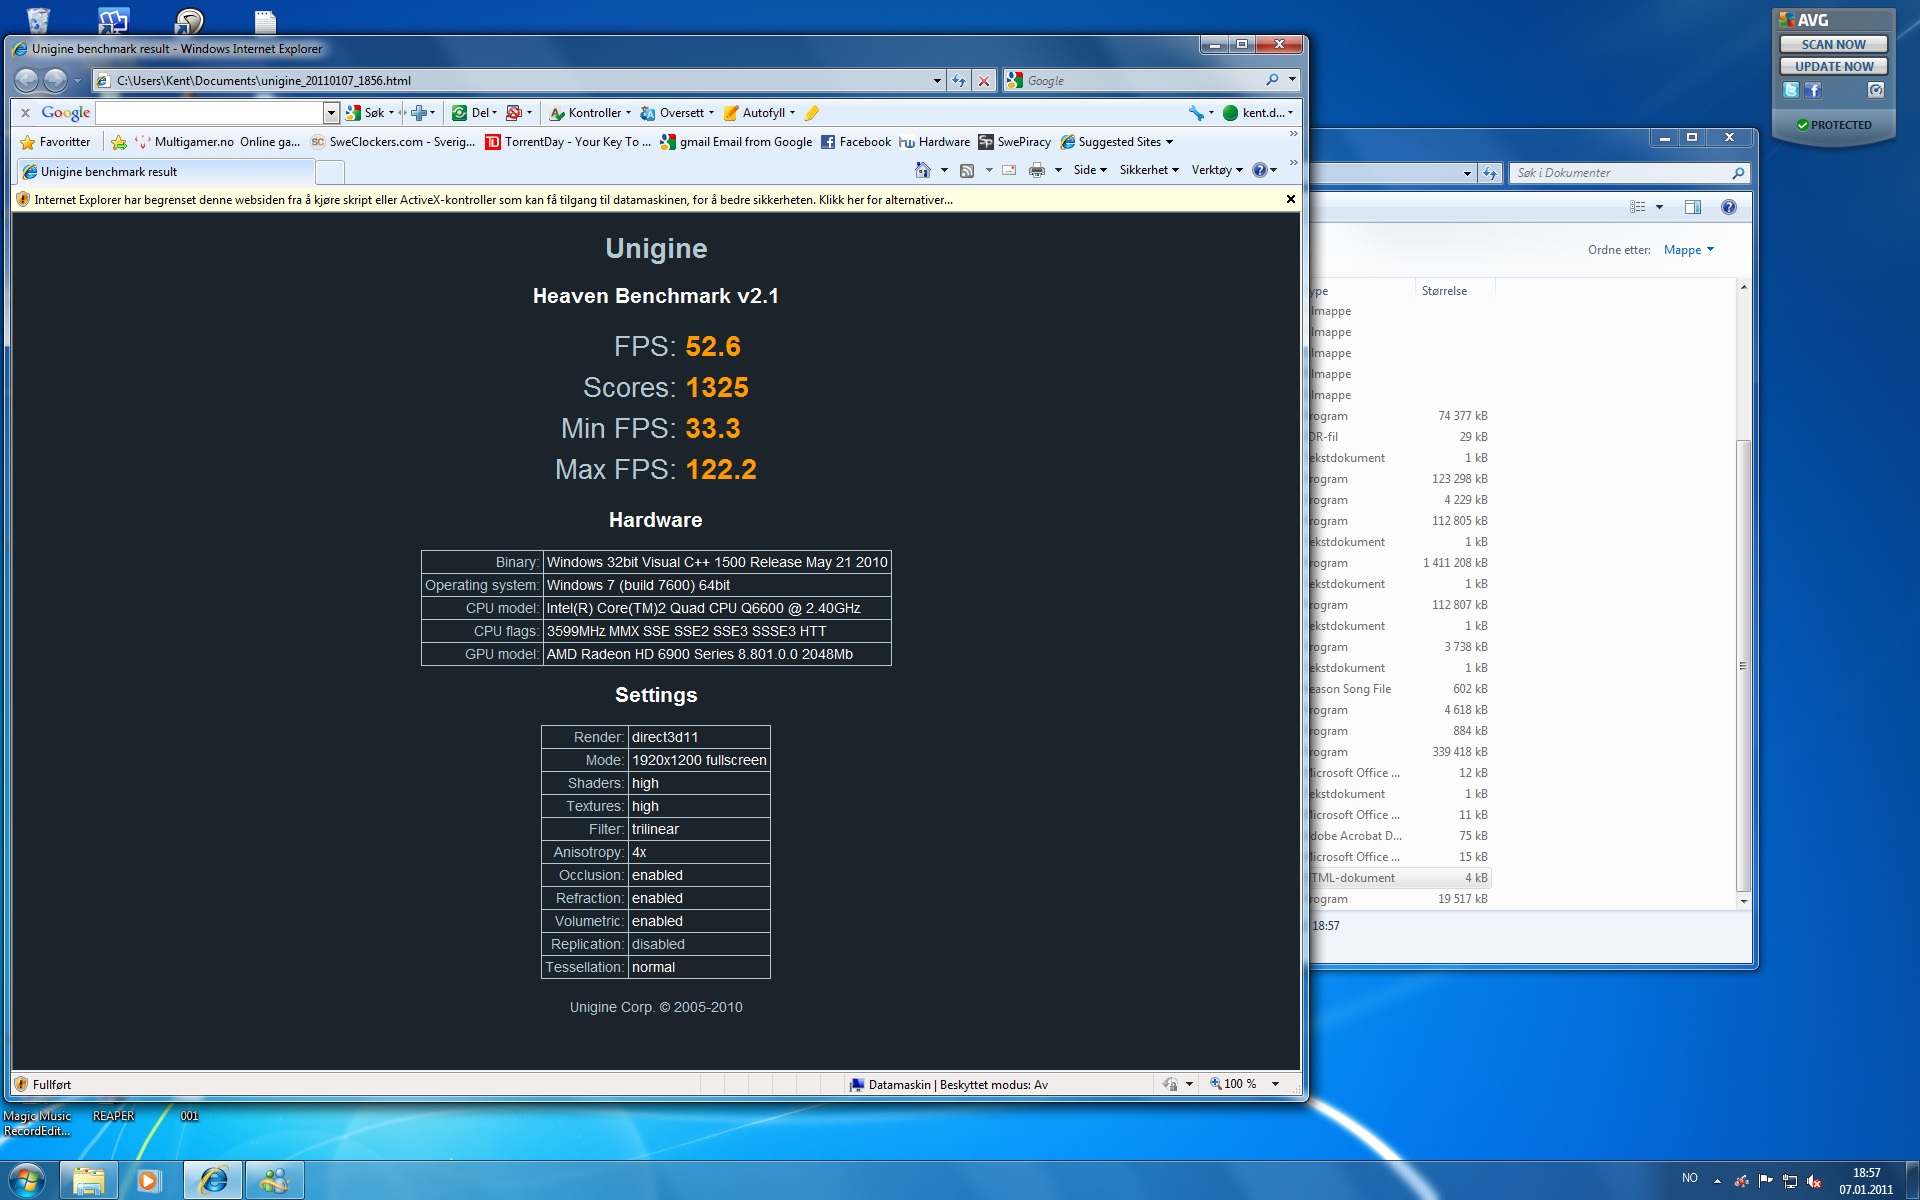1920x1200 pixels.
Task: Open the kent.d... account menu
Action: 1258,113
